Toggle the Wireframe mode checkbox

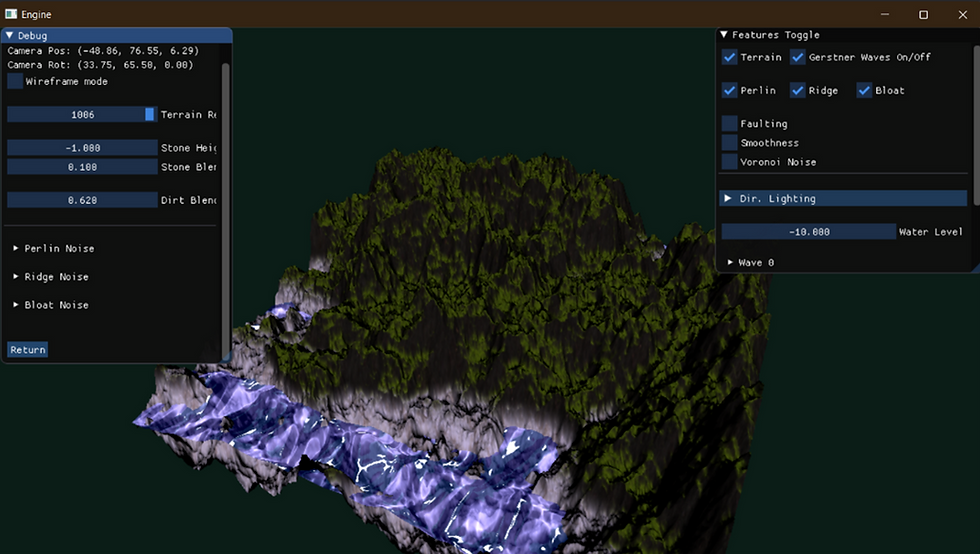[15, 81]
